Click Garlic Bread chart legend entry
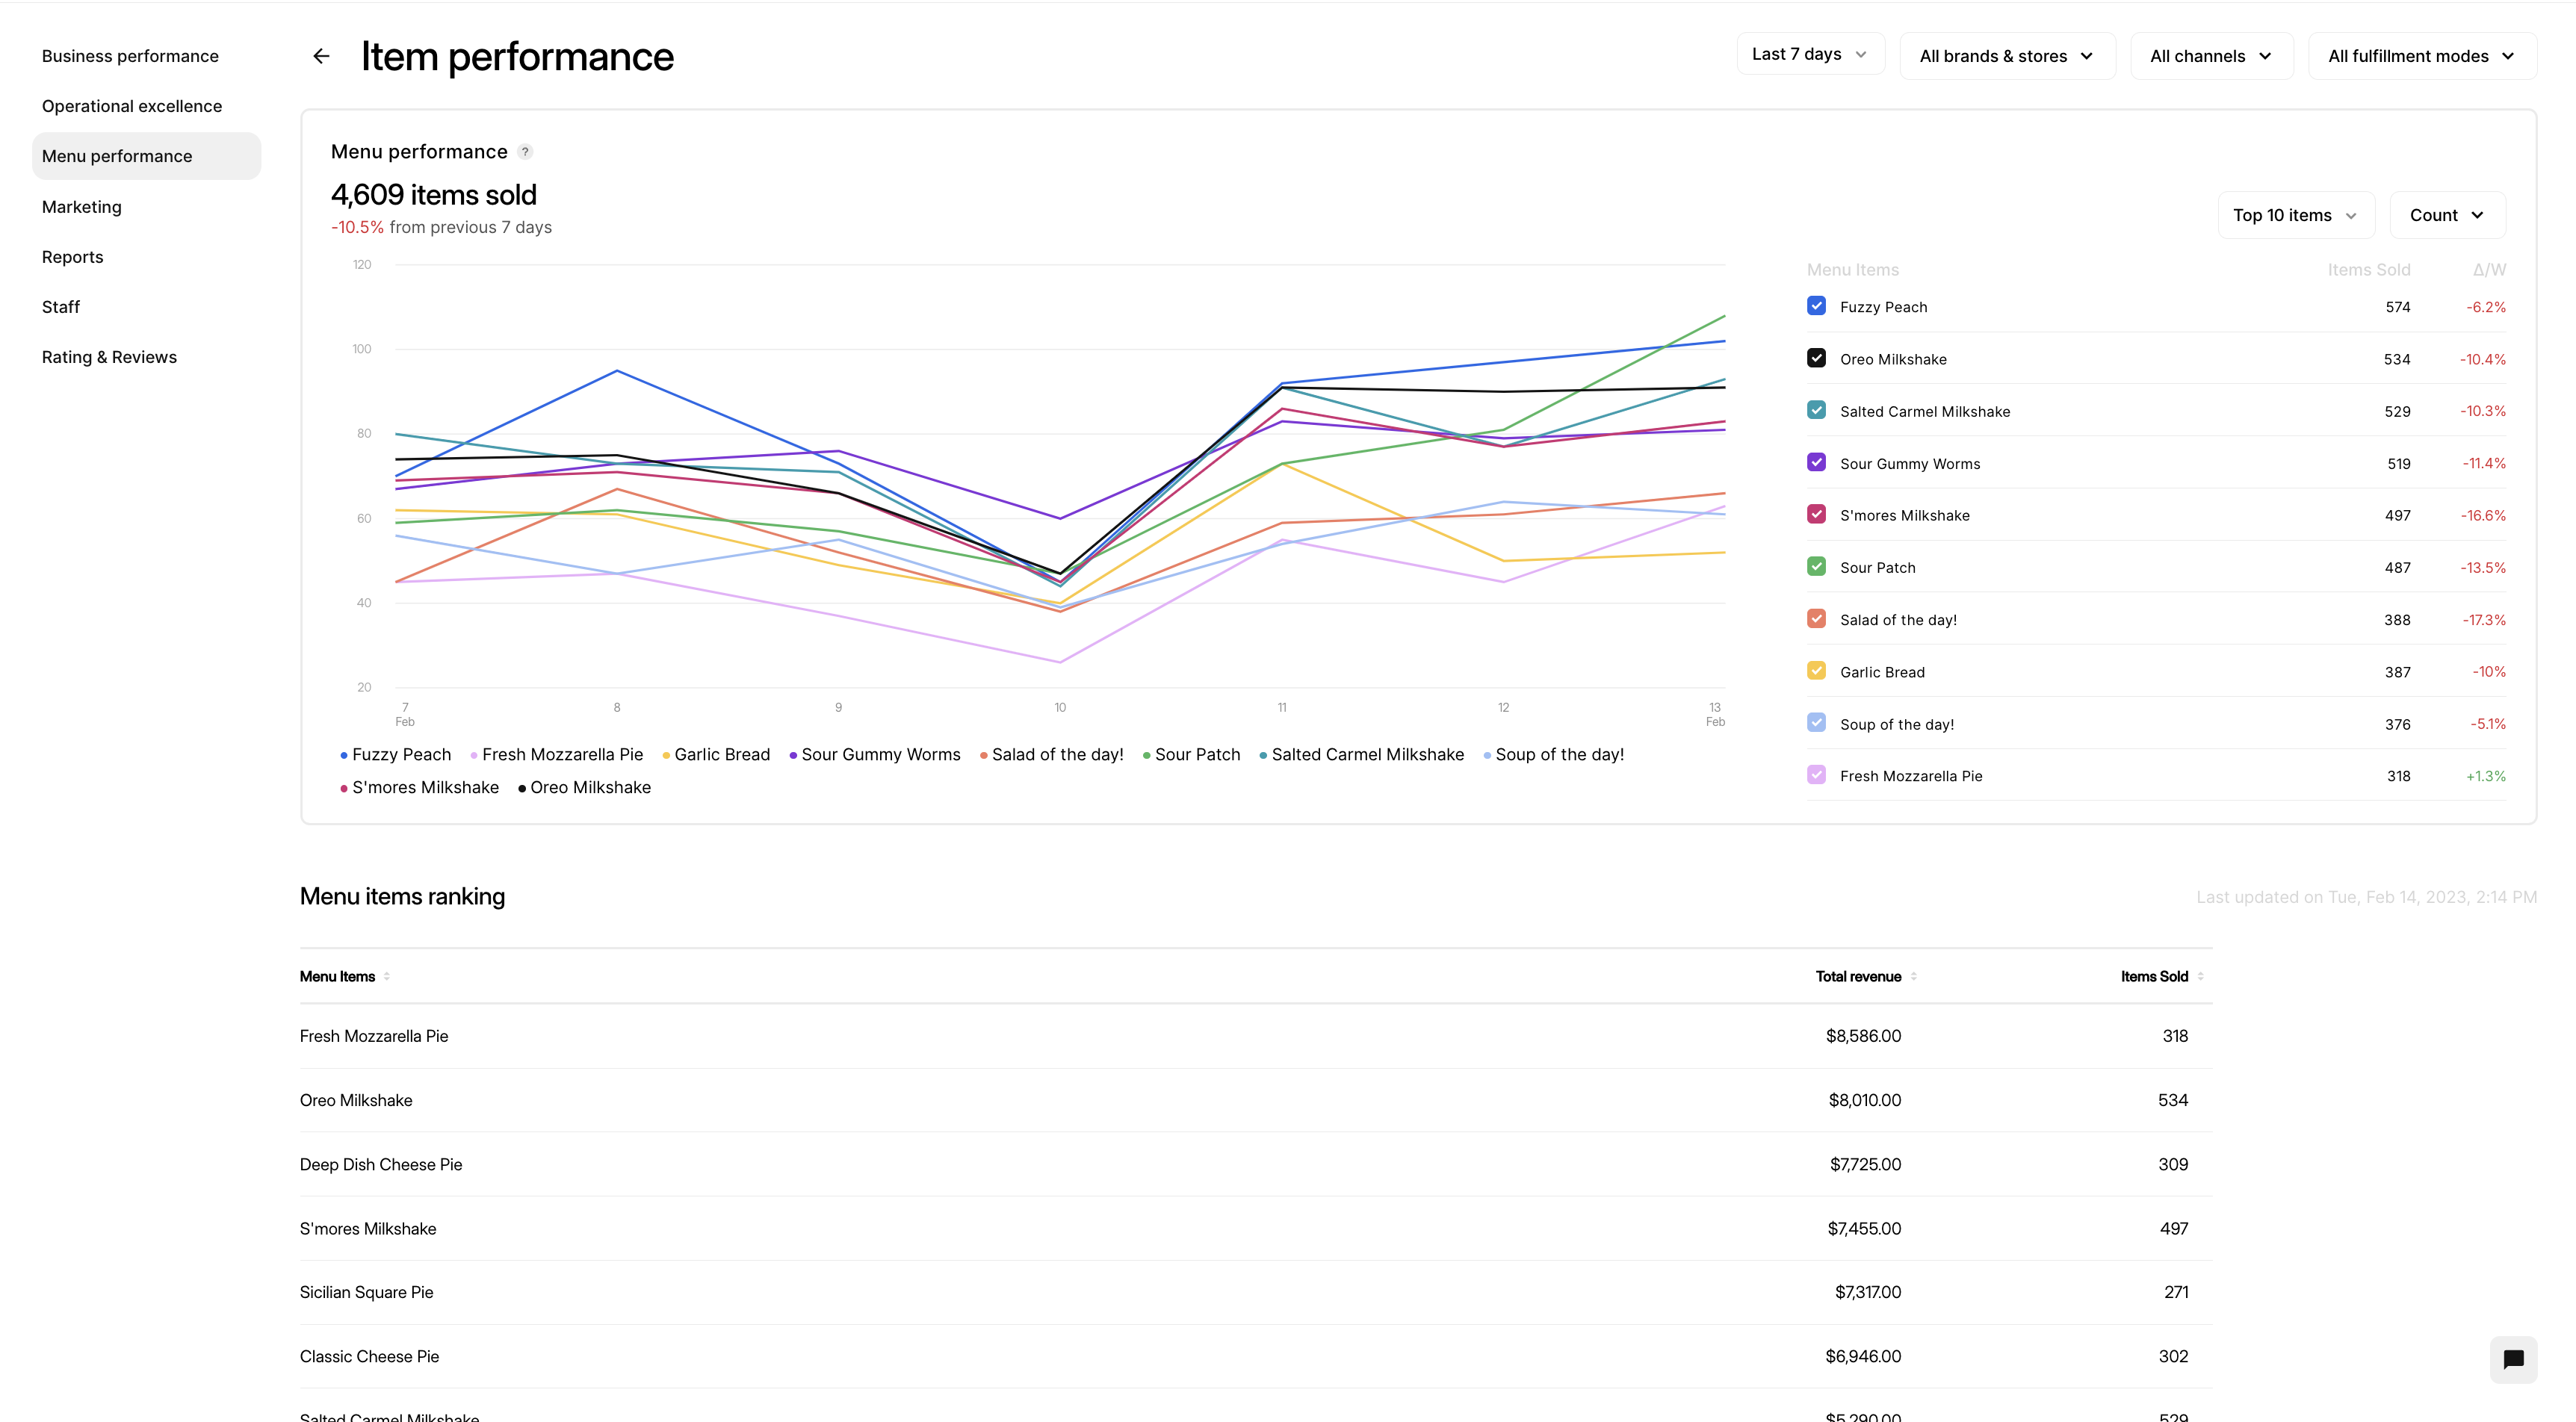This screenshot has width=2576, height=1422. [716, 754]
